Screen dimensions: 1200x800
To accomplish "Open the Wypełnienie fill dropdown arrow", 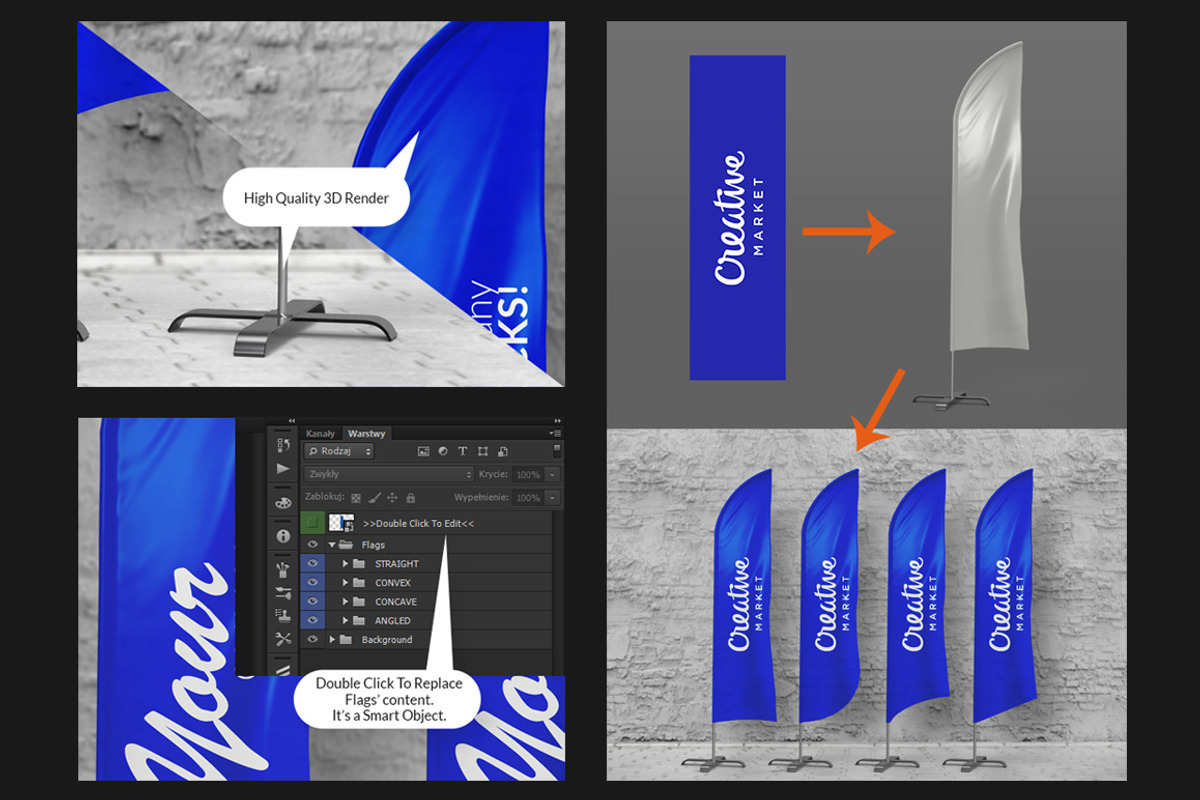I will [552, 498].
